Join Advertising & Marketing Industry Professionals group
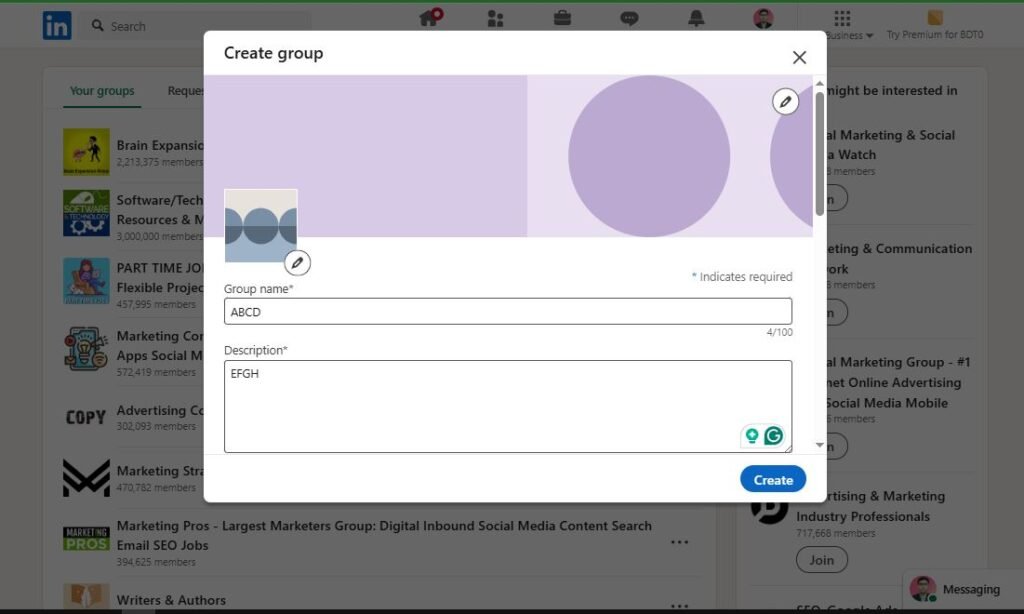This screenshot has height=614, width=1024. [822, 560]
